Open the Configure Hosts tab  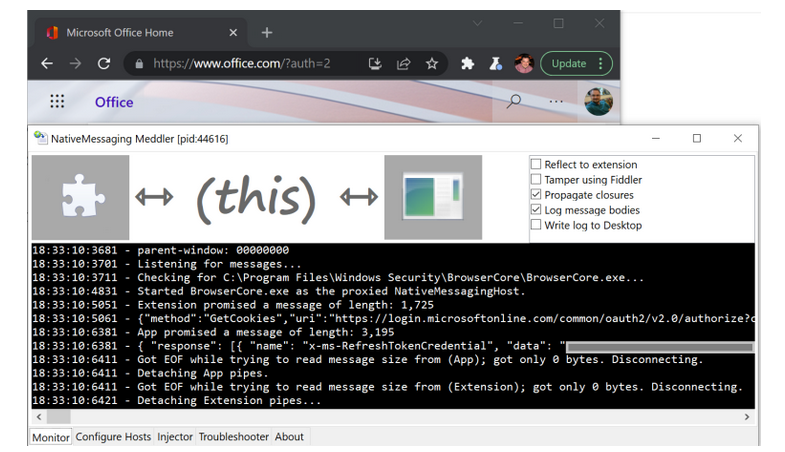click(x=113, y=436)
